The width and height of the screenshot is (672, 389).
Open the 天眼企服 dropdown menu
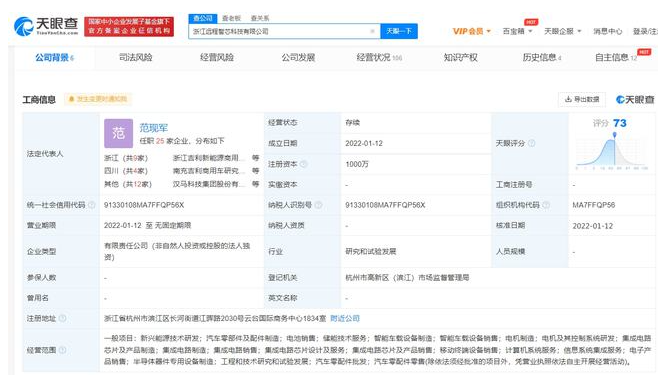(x=563, y=31)
